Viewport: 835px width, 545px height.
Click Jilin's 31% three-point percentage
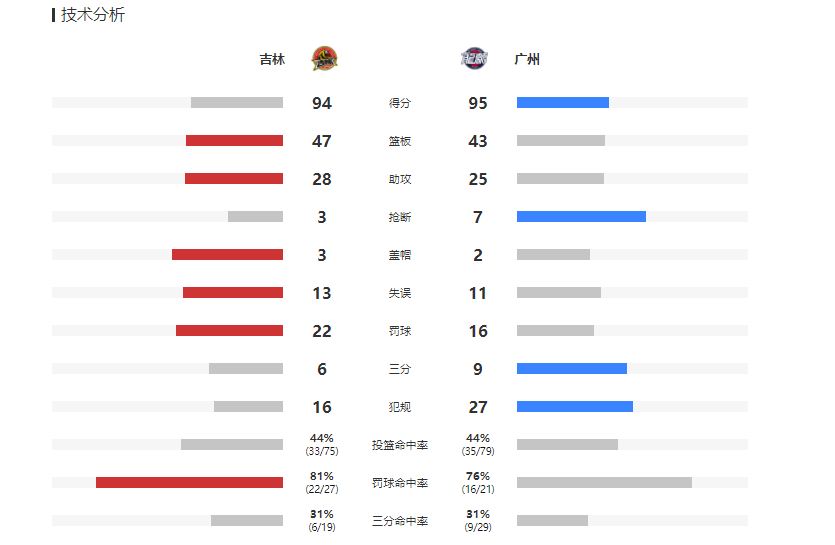[322, 514]
